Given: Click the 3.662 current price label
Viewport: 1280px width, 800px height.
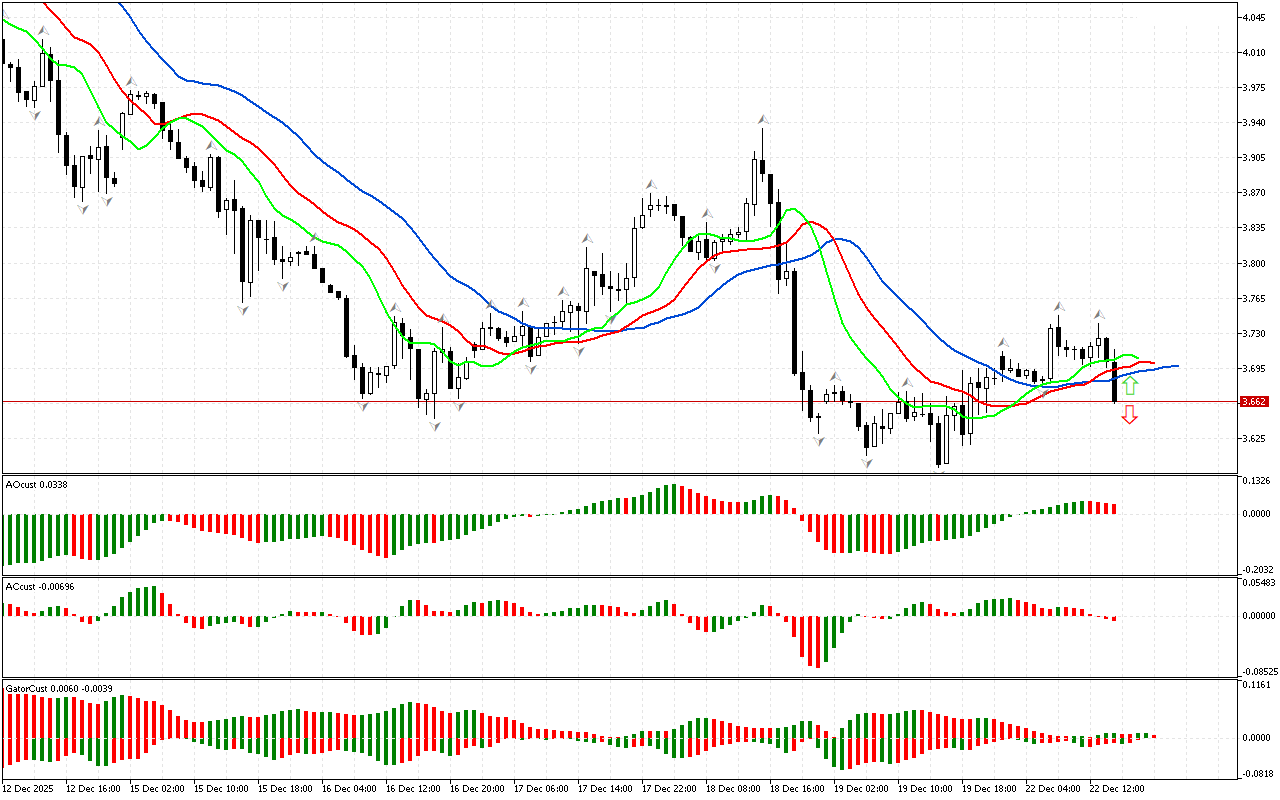Looking at the screenshot, I should 1253,402.
